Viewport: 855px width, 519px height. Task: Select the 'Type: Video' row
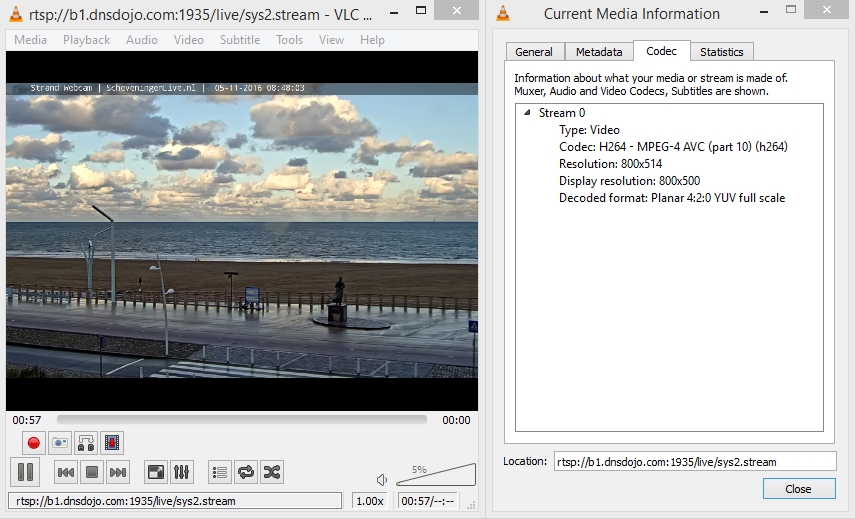click(x=589, y=130)
